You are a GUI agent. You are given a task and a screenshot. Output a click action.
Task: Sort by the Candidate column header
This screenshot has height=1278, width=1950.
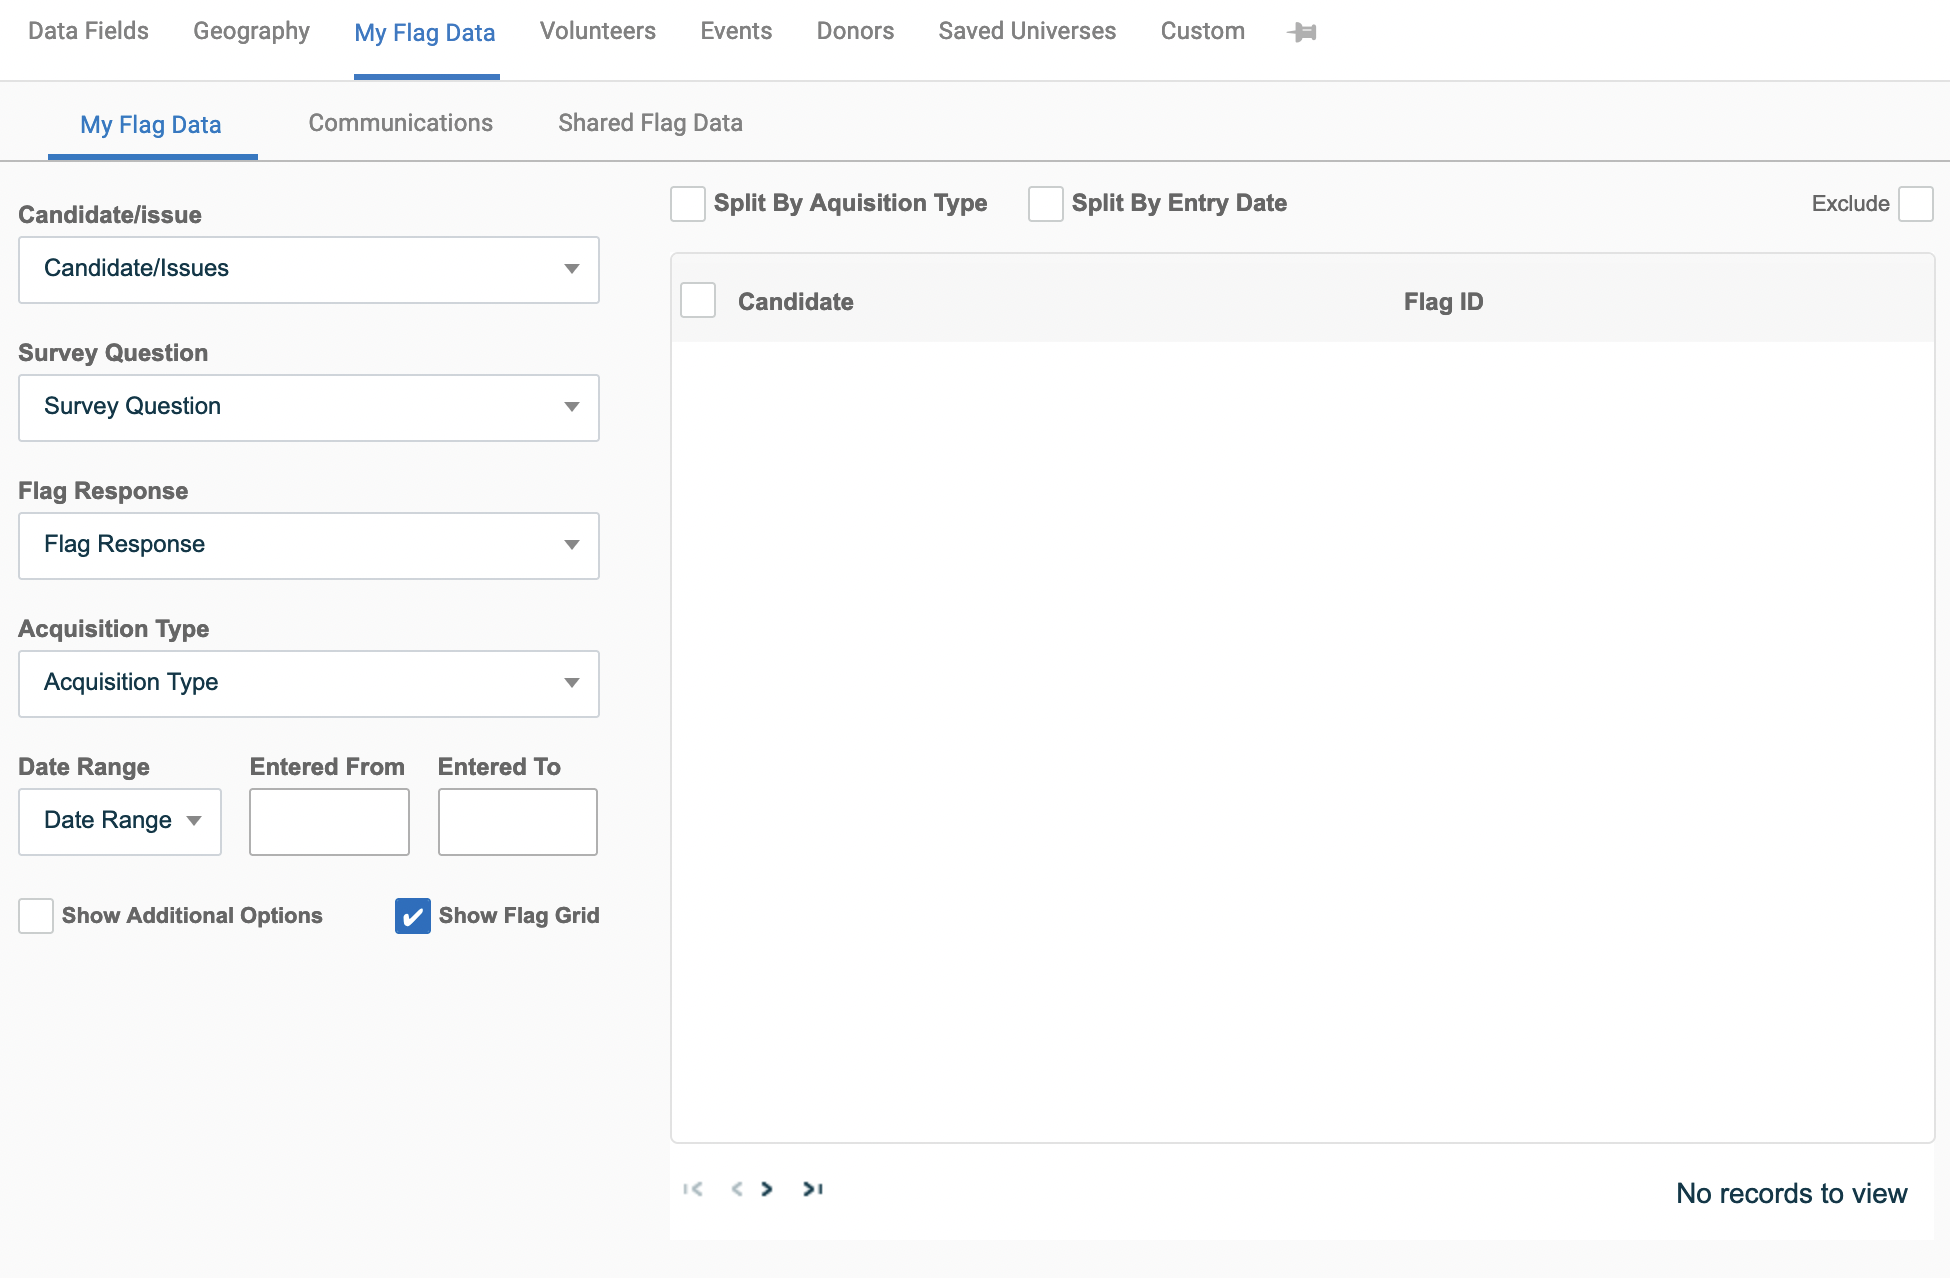[x=795, y=302]
